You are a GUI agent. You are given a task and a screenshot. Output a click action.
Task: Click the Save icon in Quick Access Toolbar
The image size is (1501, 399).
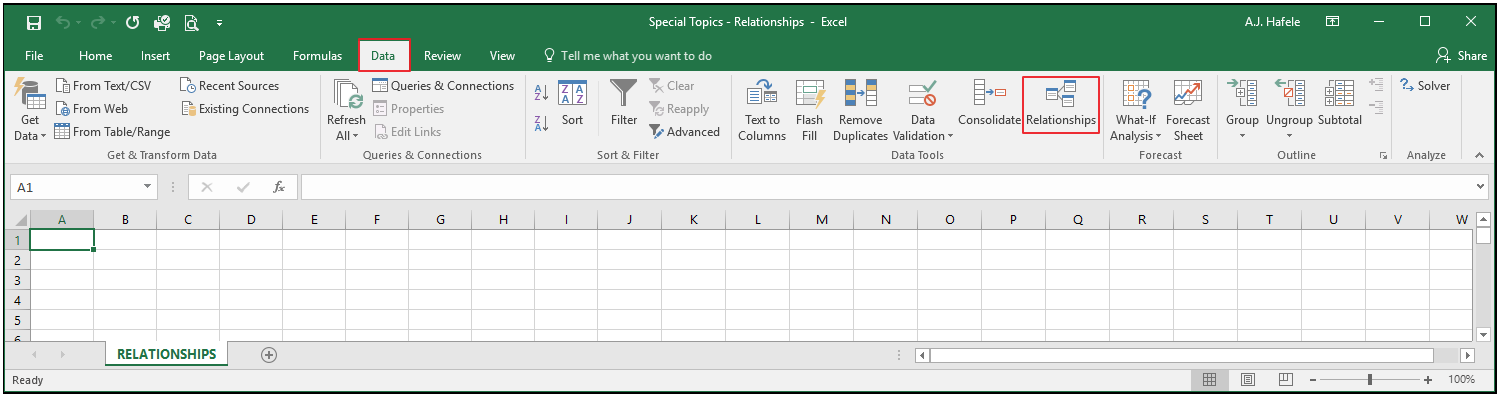click(x=33, y=22)
